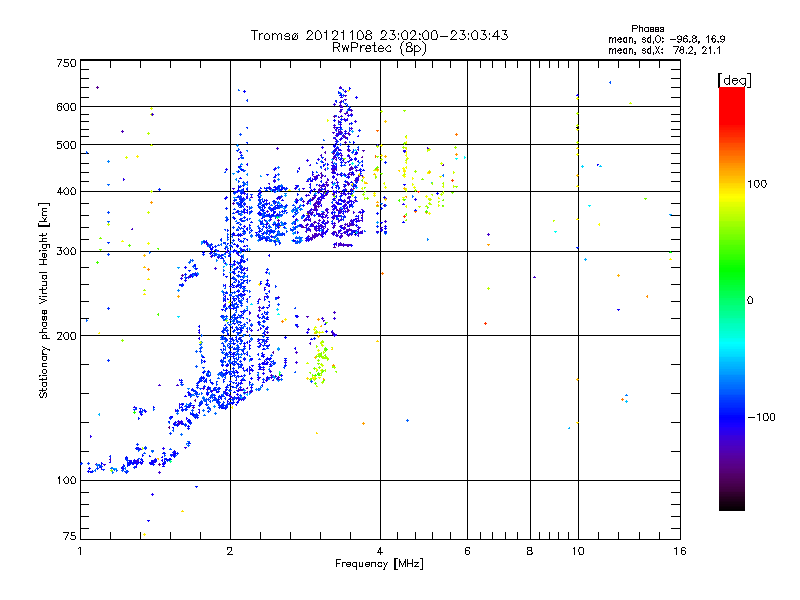Viewport: 800px width, 600px height.
Task: Click the y-axis tick label '600'
Action: pos(66,107)
